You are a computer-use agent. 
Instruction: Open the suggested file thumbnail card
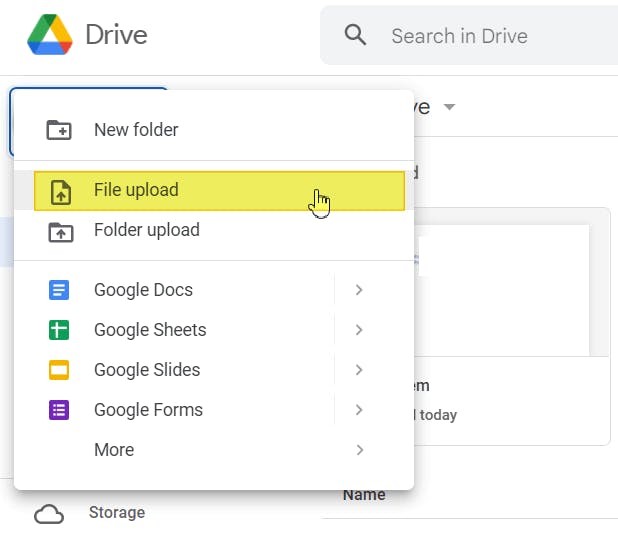click(512, 326)
